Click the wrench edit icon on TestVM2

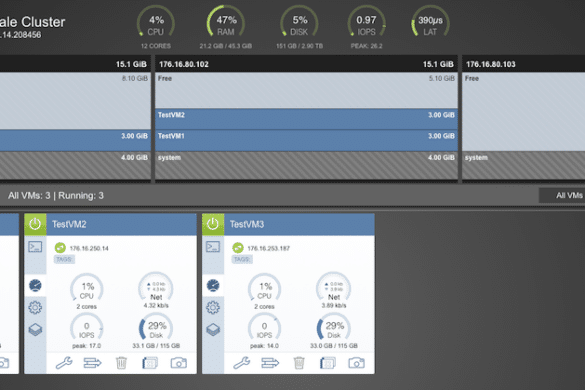pyautogui.click(x=64, y=363)
